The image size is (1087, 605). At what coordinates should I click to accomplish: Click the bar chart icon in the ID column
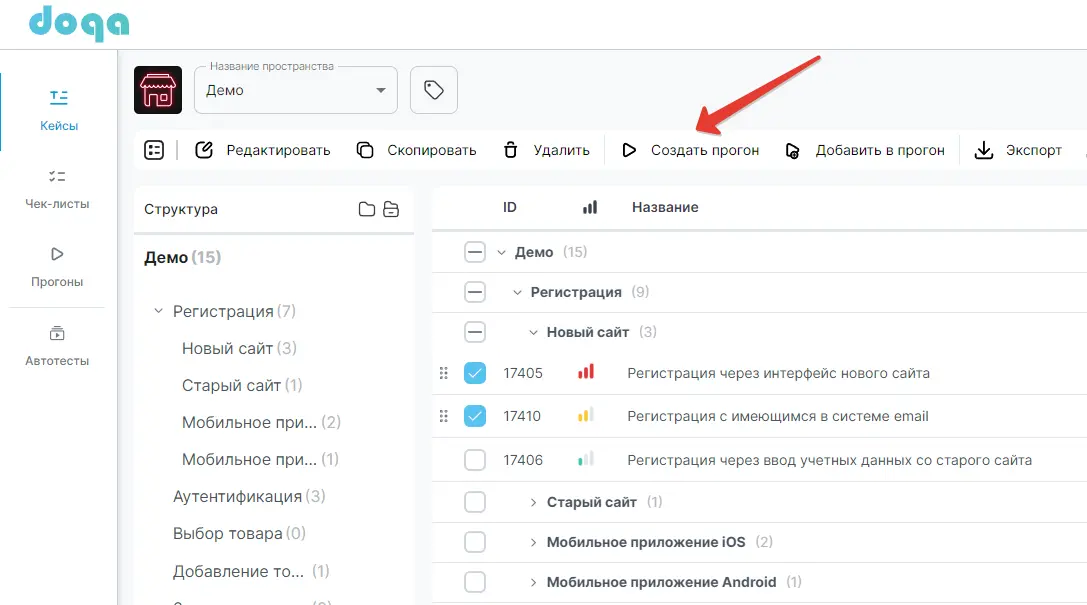point(589,207)
